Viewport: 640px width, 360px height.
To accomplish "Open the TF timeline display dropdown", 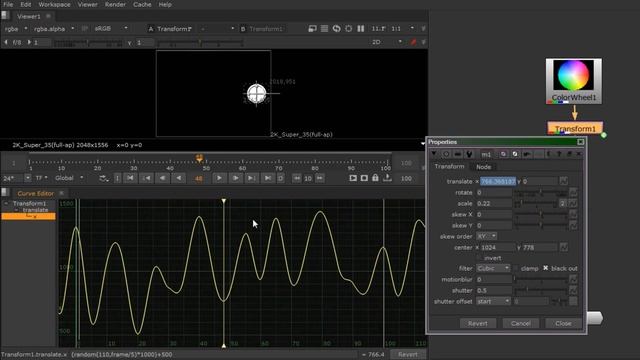I will tap(41, 178).
